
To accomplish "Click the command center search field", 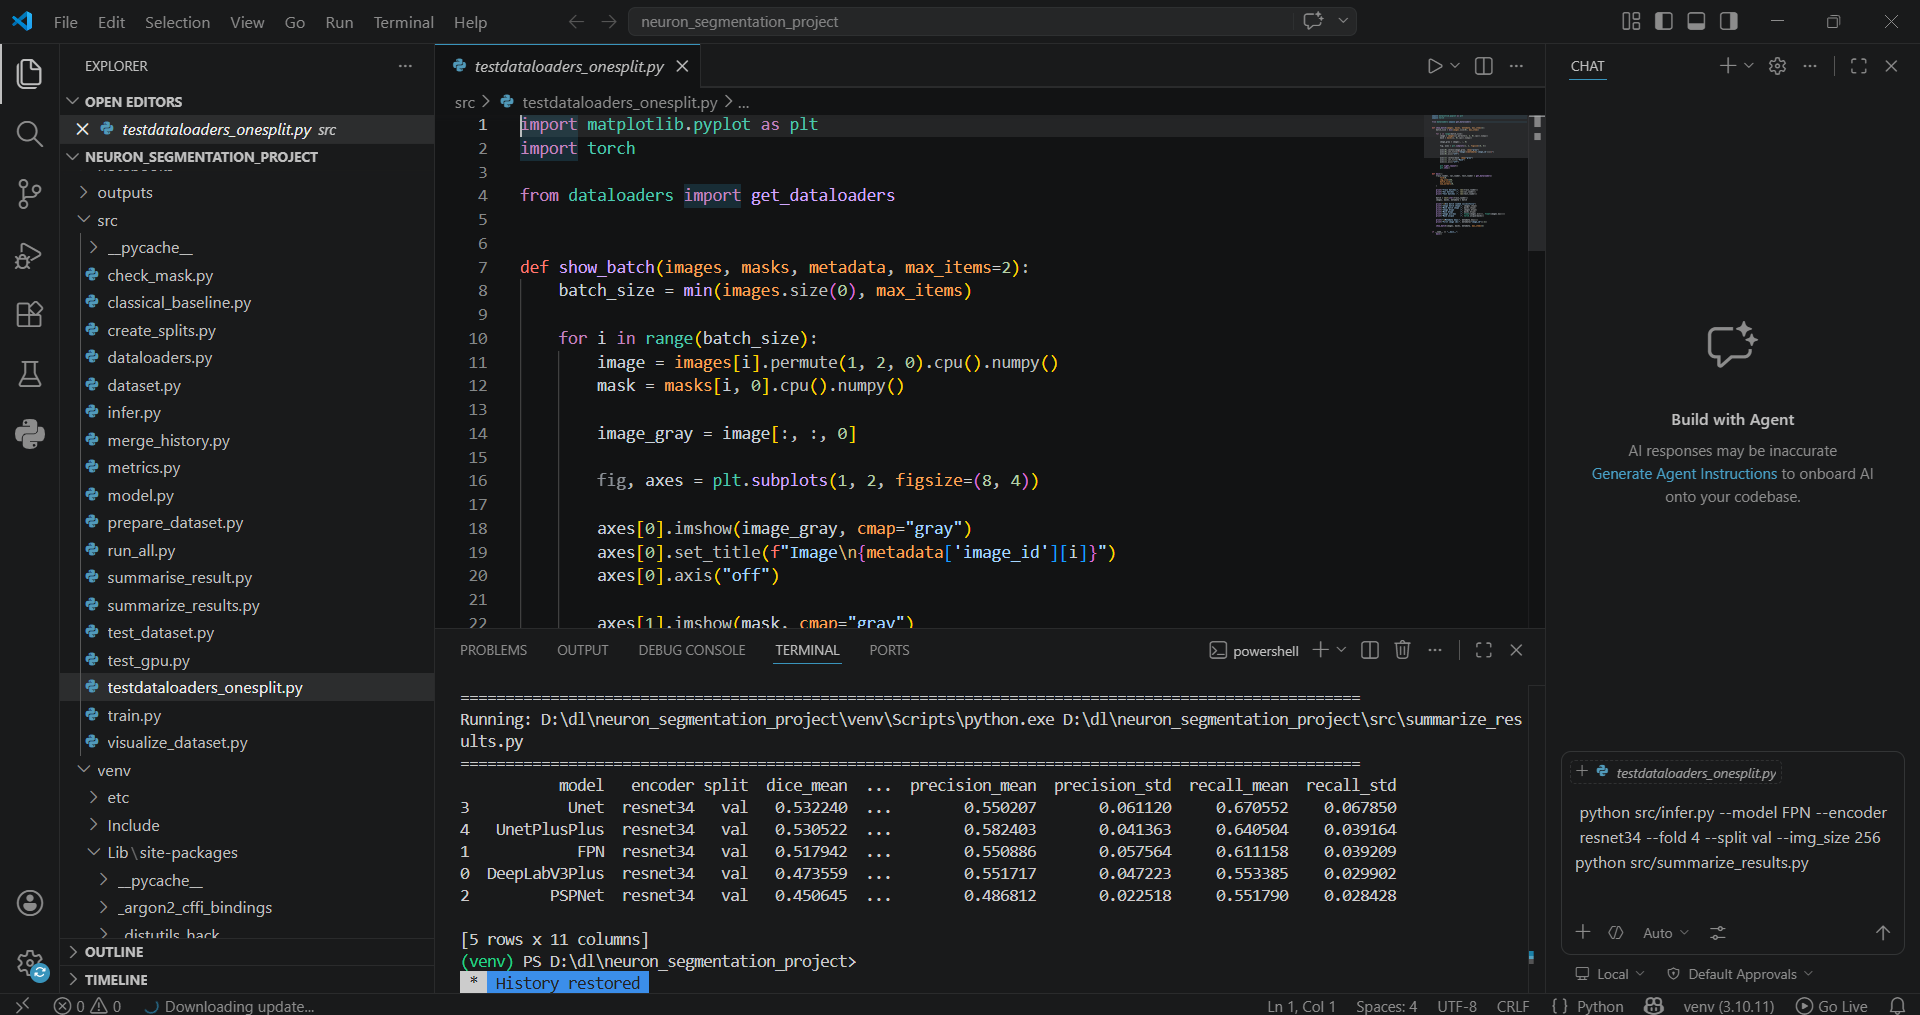I will [x=960, y=21].
